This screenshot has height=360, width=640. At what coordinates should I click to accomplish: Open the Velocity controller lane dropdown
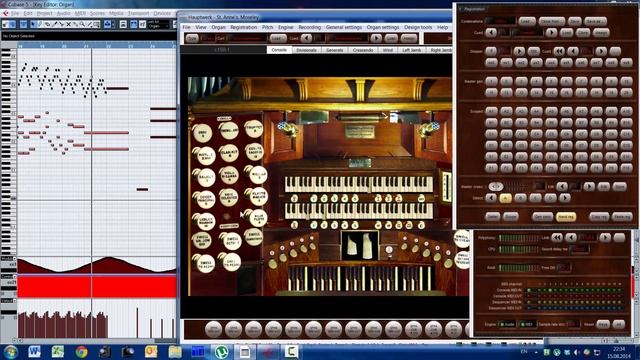15,301
